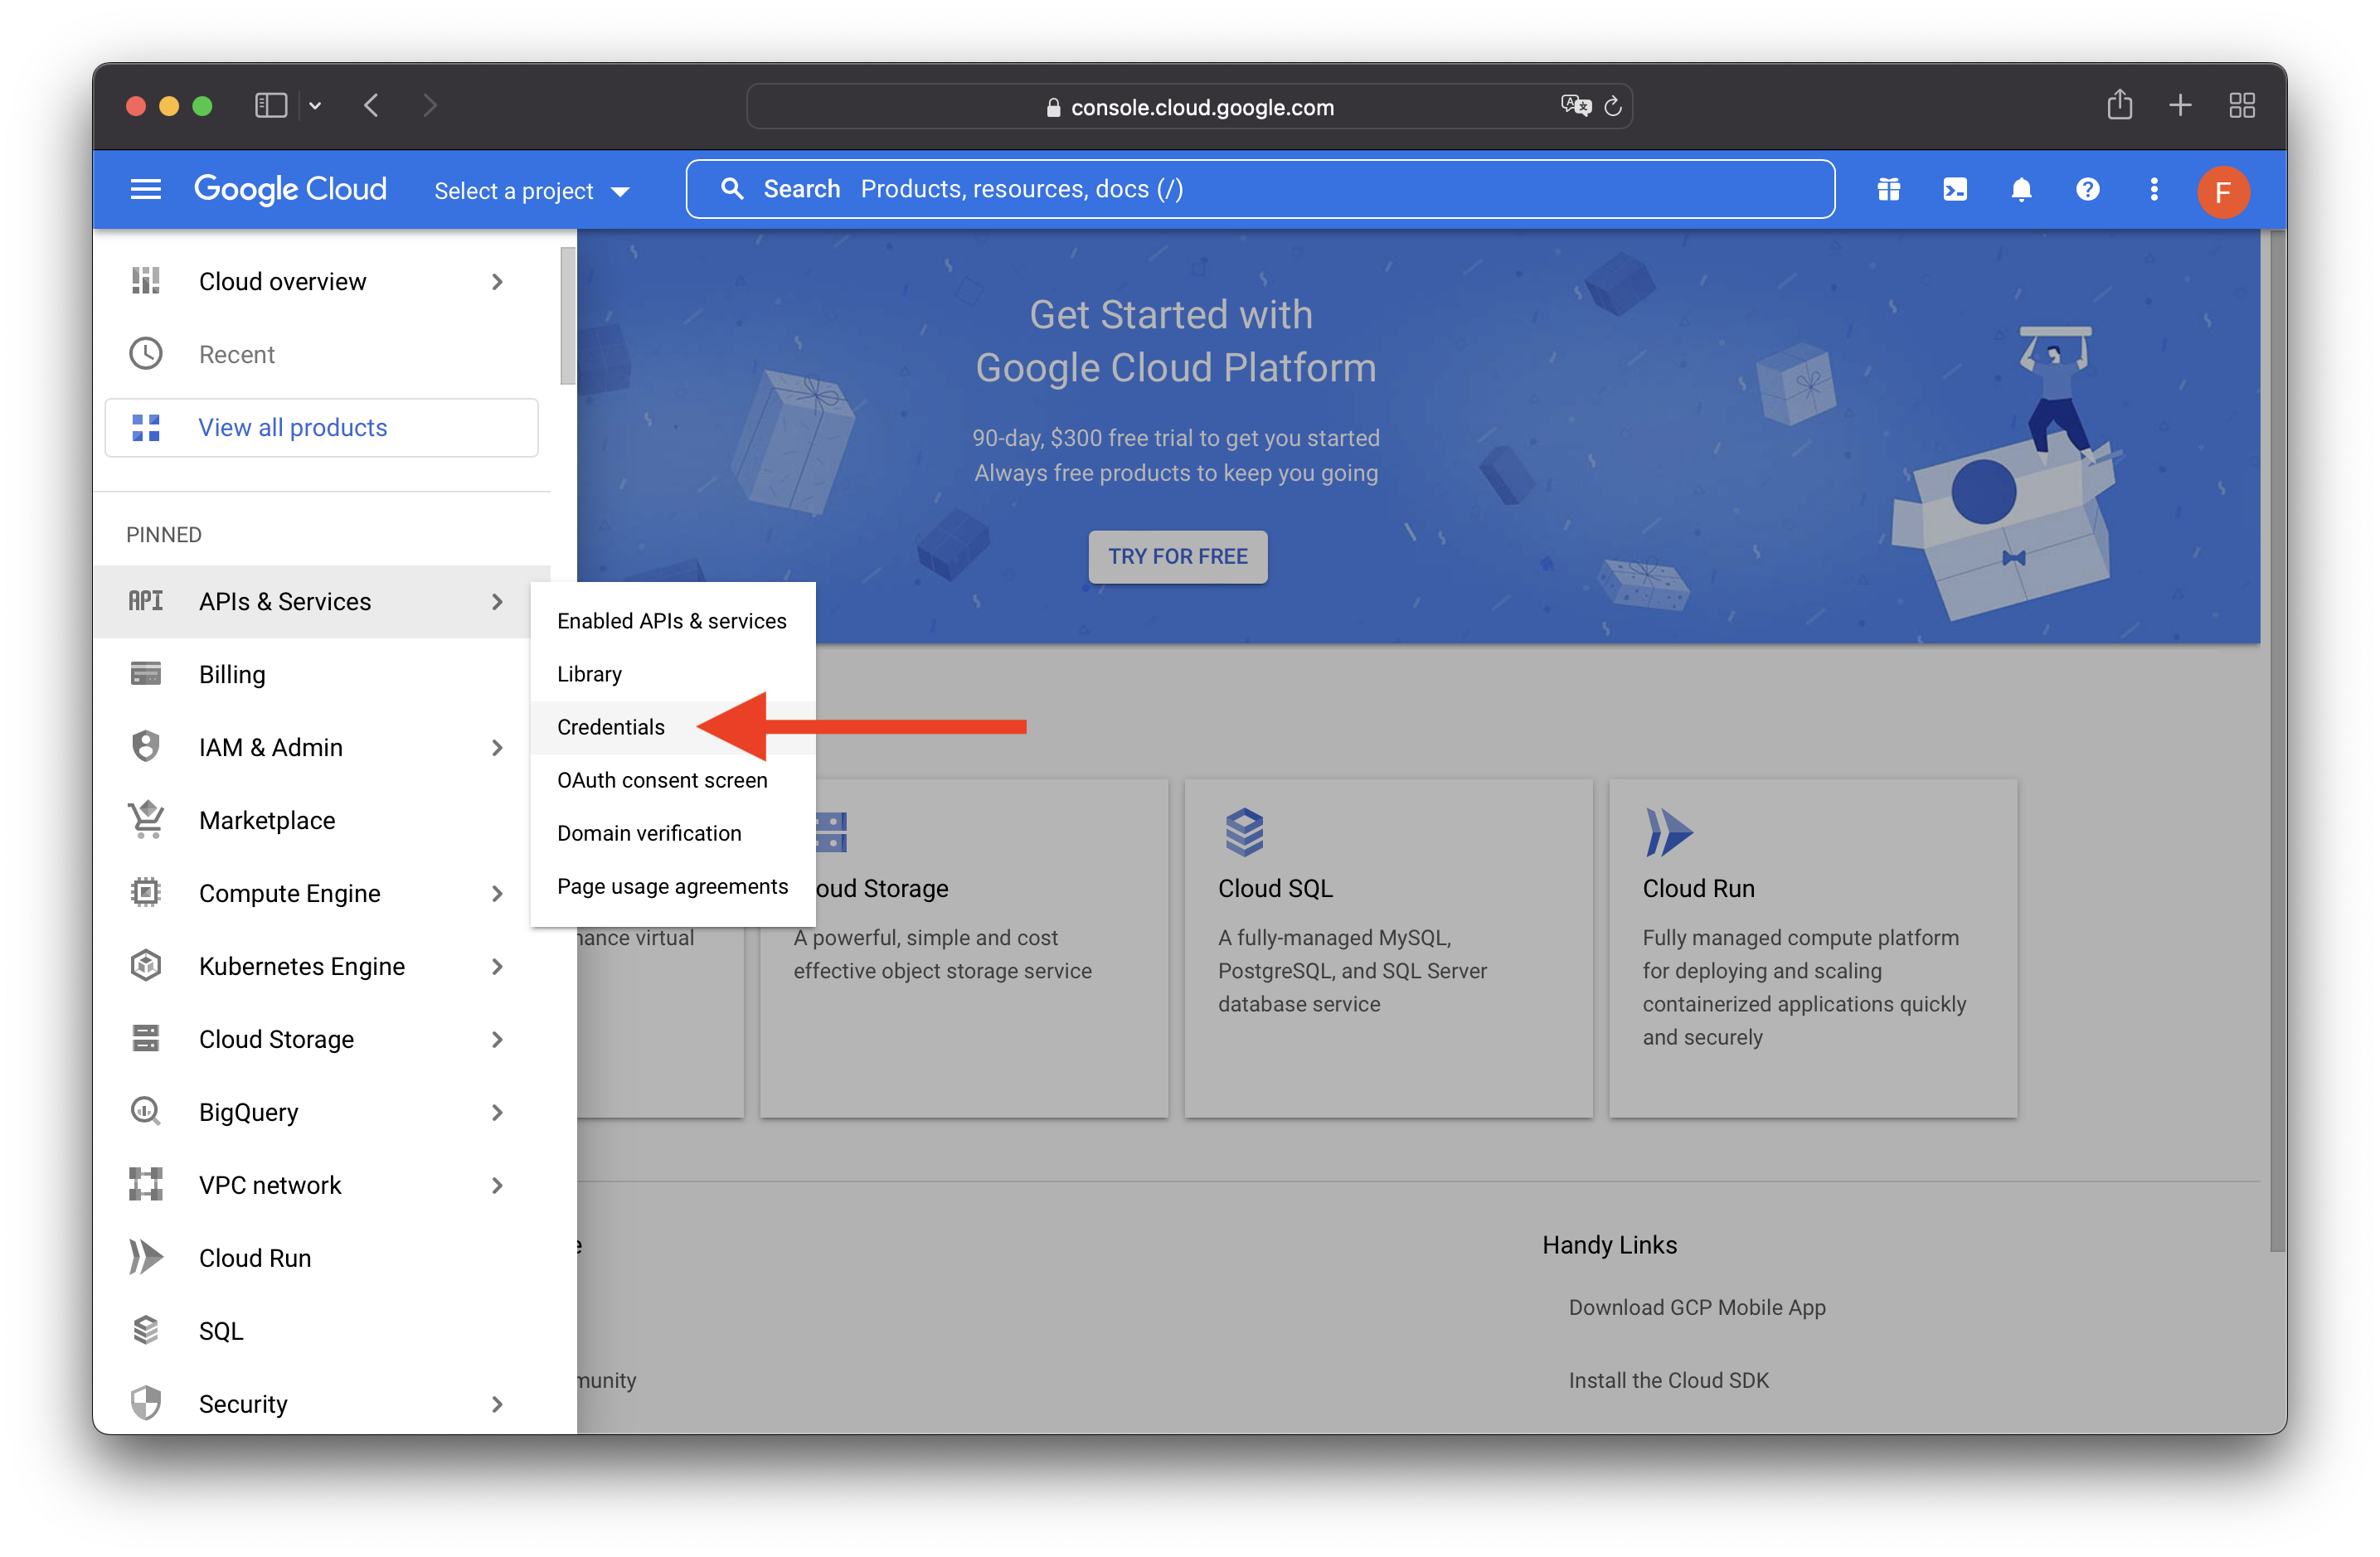Expand the VPC network chevron
The height and width of the screenshot is (1557, 2380).
pyautogui.click(x=497, y=1185)
